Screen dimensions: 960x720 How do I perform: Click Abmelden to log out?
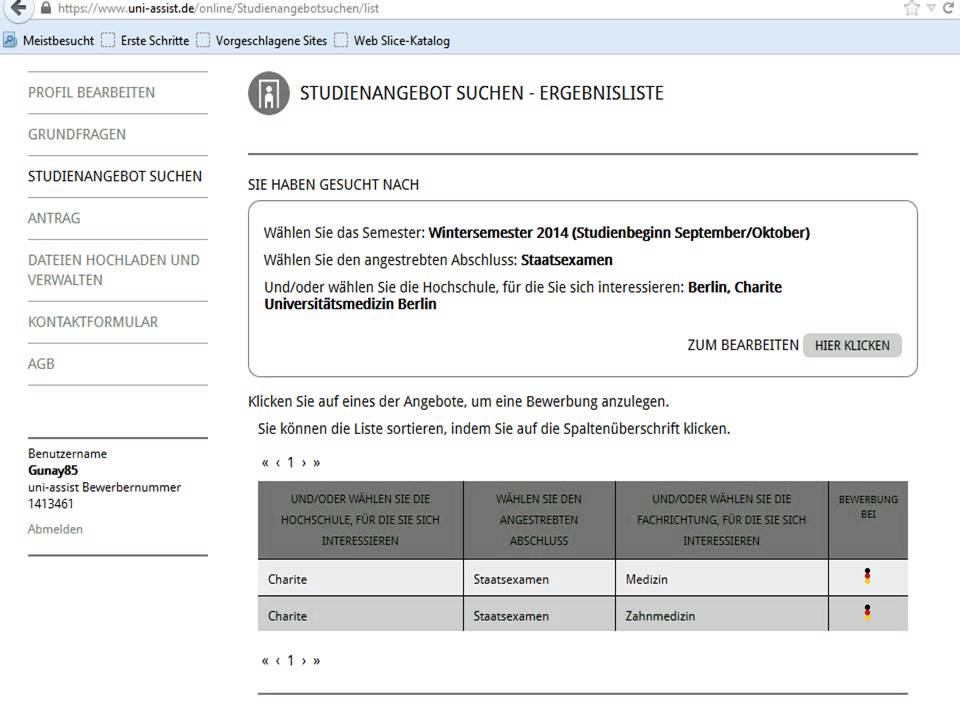[x=55, y=529]
